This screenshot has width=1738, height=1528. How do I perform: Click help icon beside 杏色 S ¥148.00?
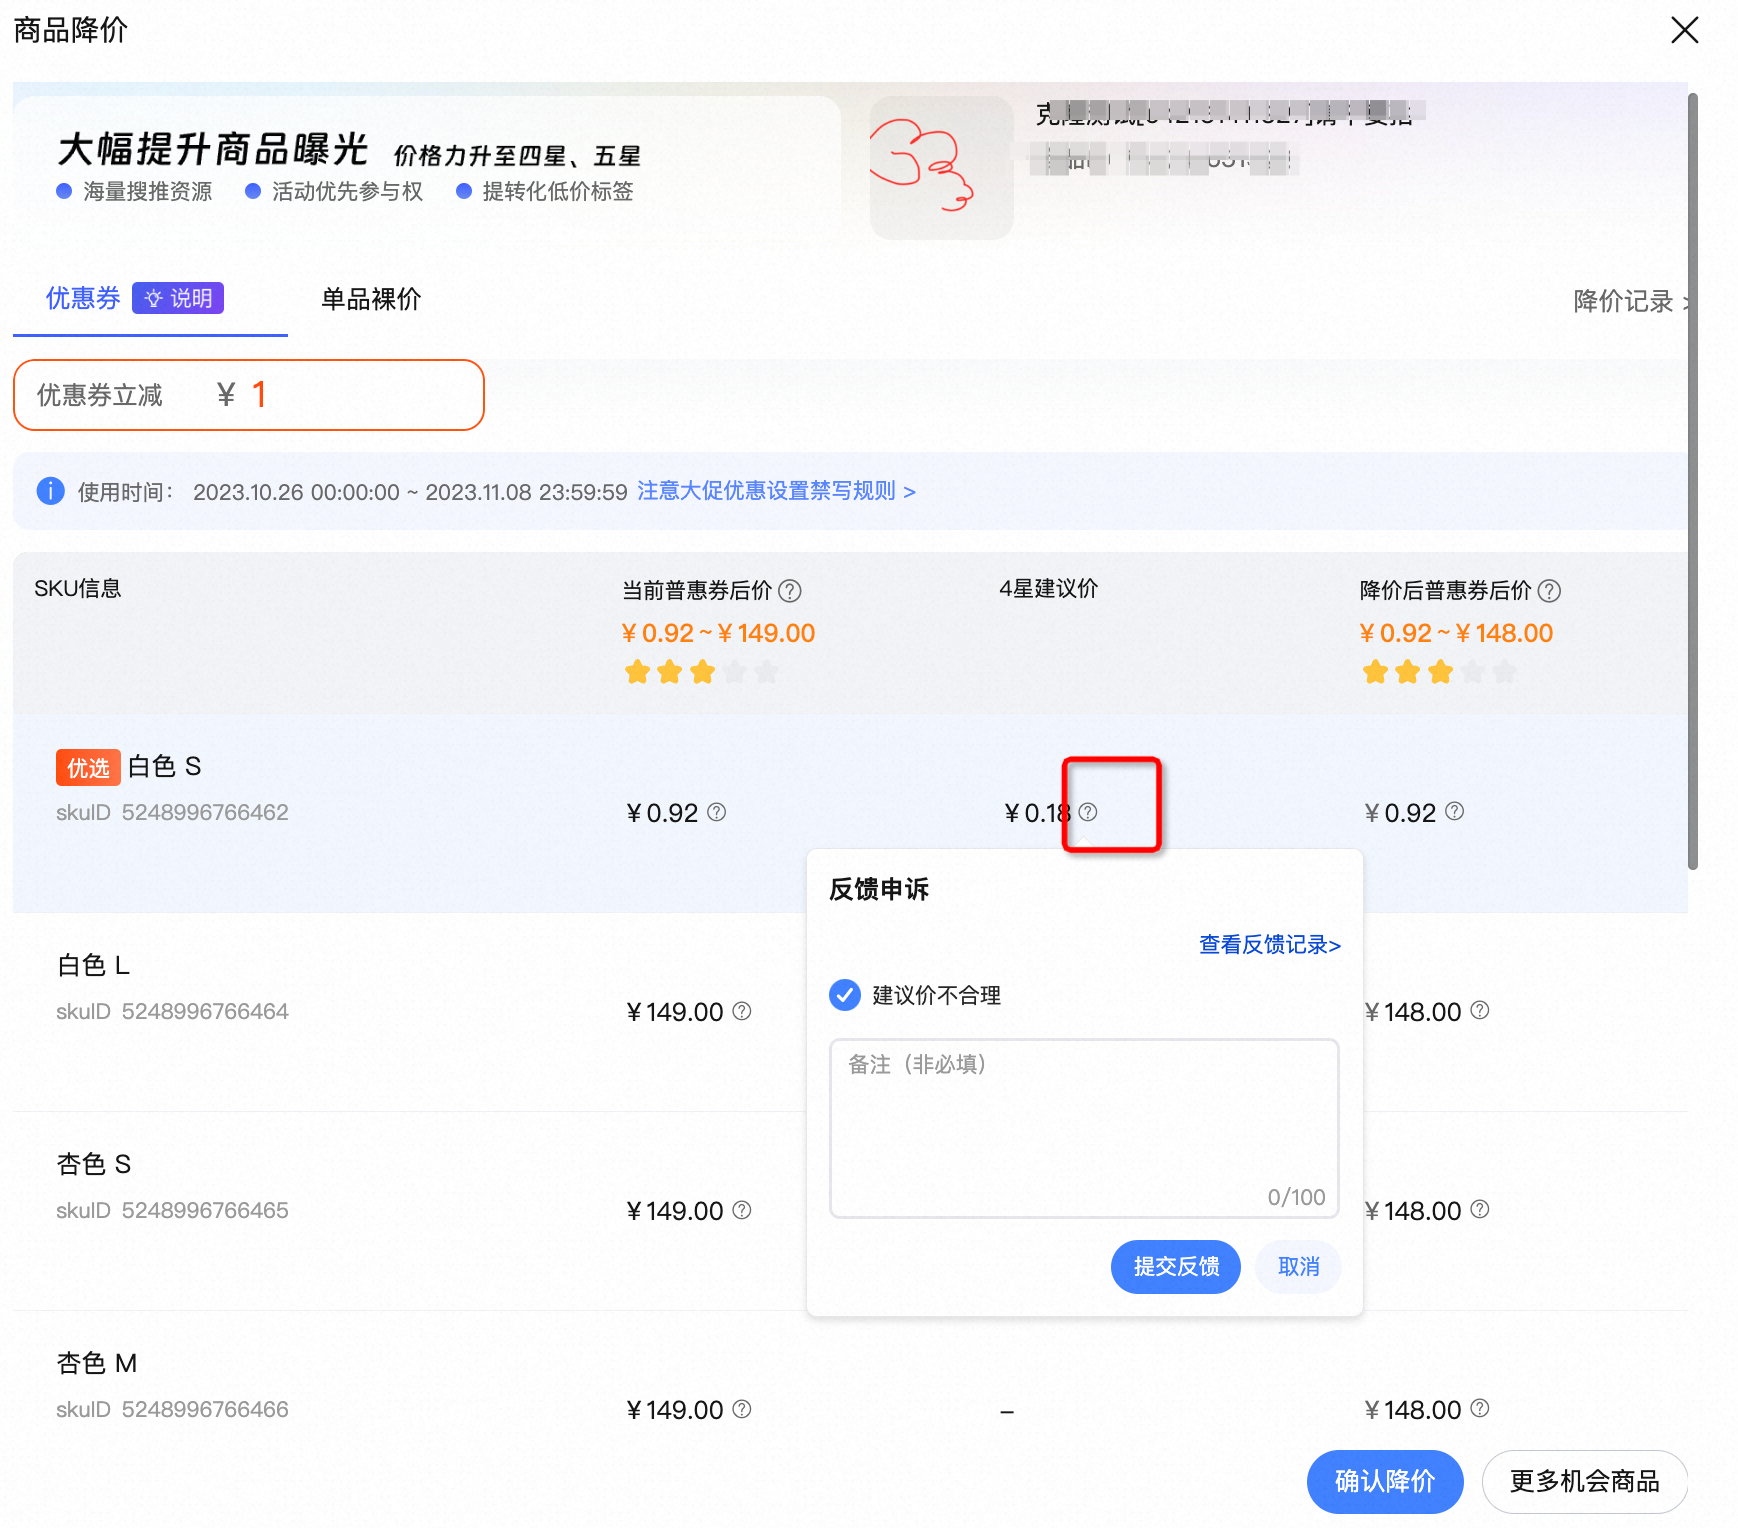1480,1209
